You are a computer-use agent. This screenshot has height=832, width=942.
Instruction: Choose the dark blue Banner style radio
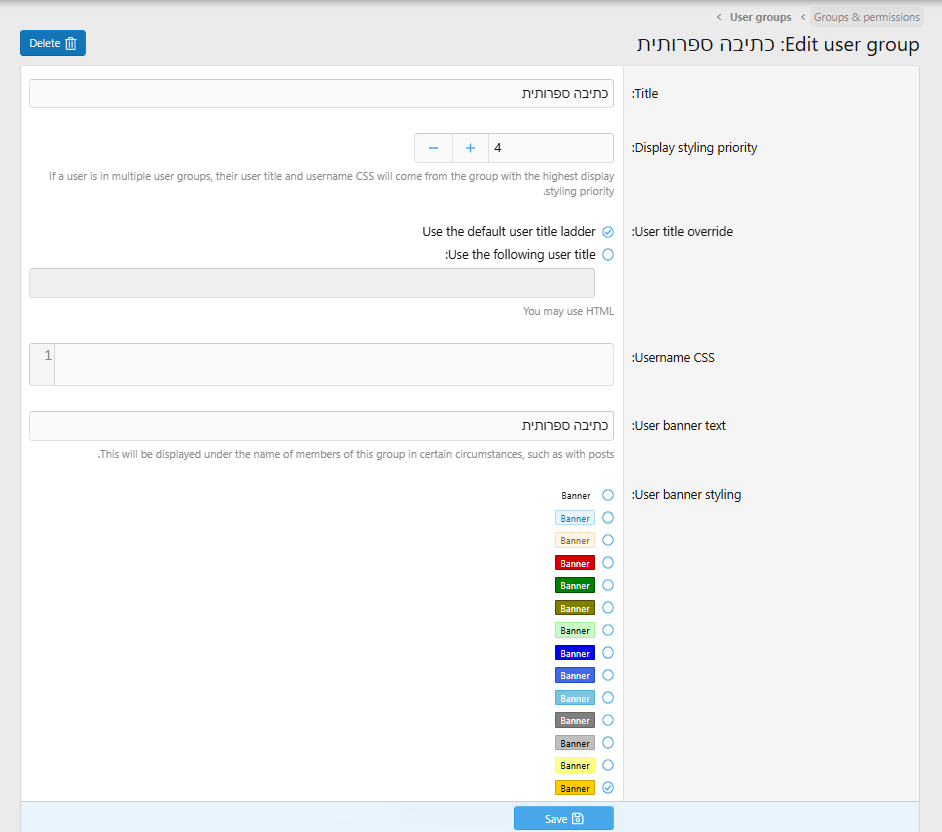608,653
